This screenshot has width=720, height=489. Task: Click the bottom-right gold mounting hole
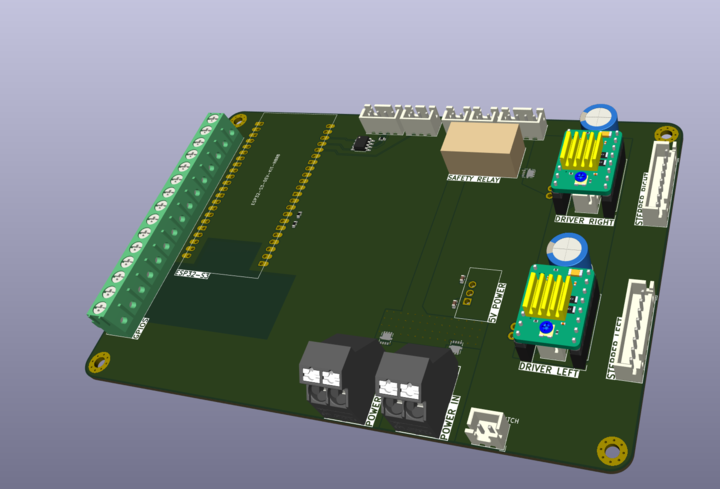[x=611, y=451]
